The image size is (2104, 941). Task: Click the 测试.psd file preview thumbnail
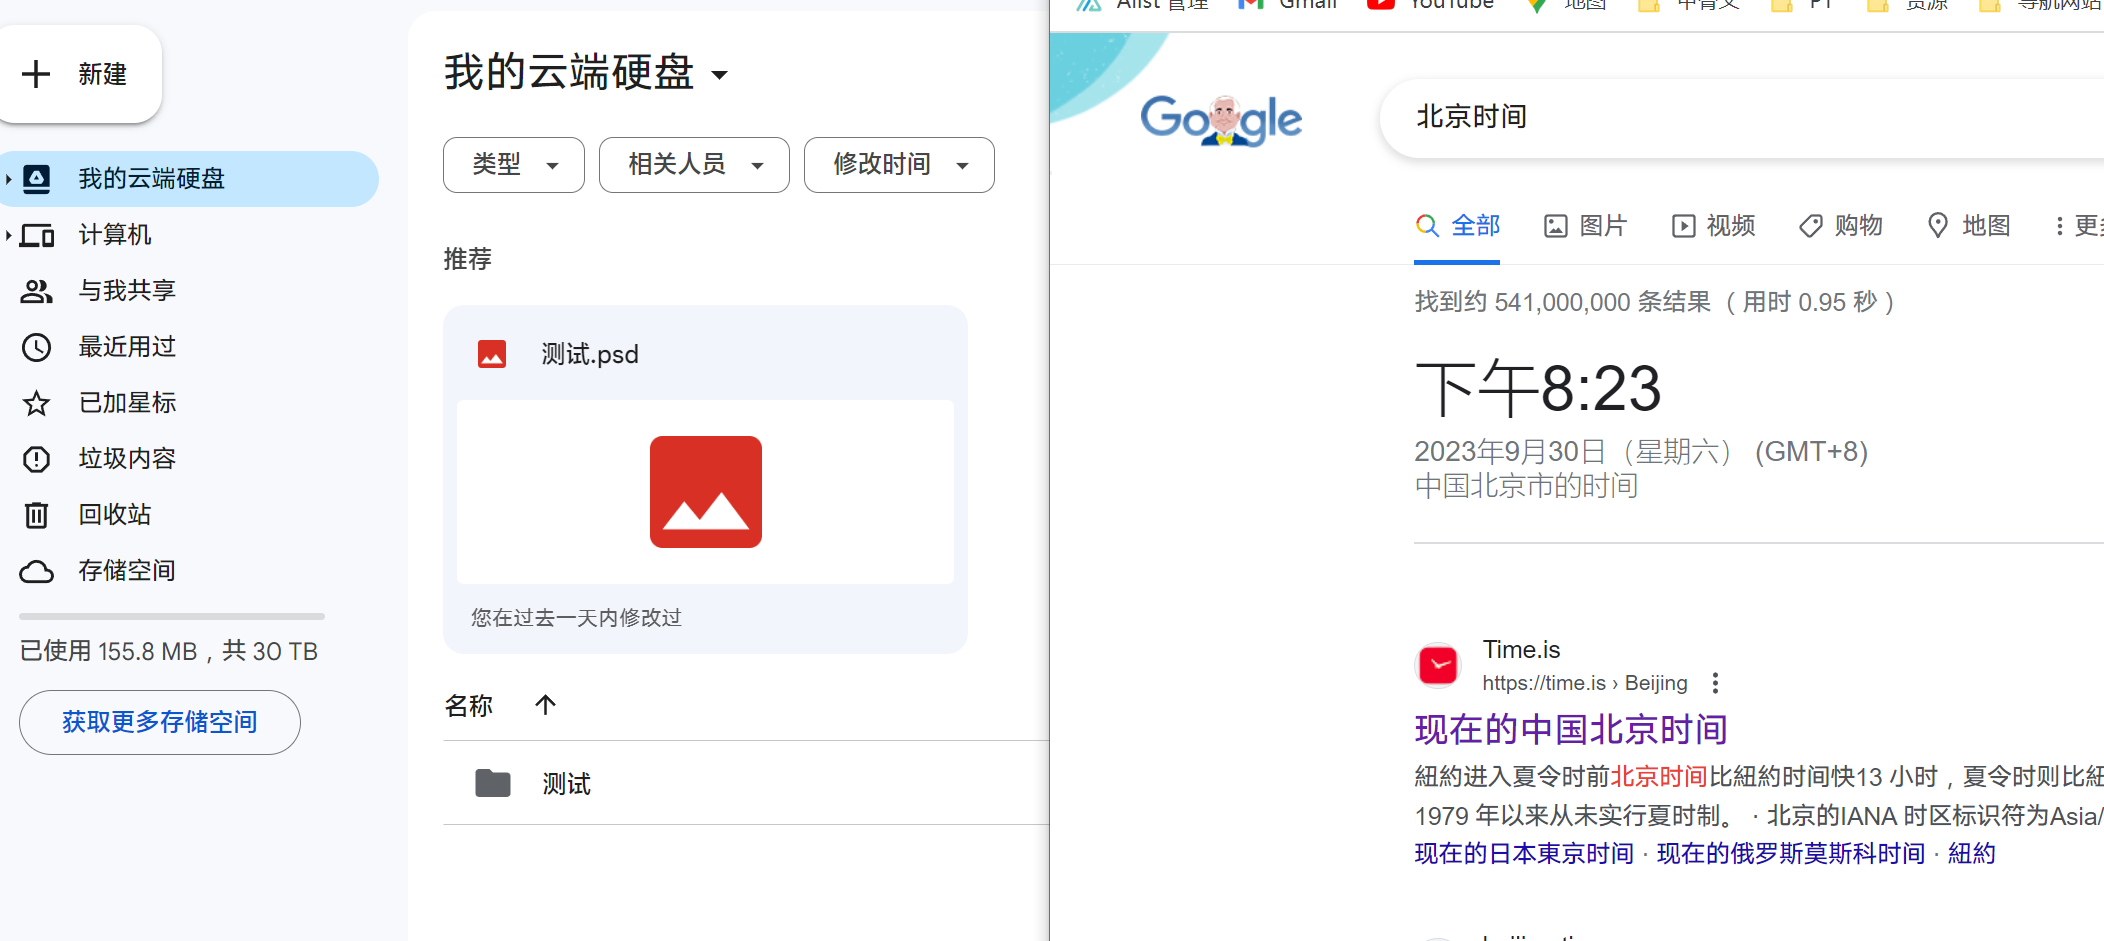click(x=705, y=492)
